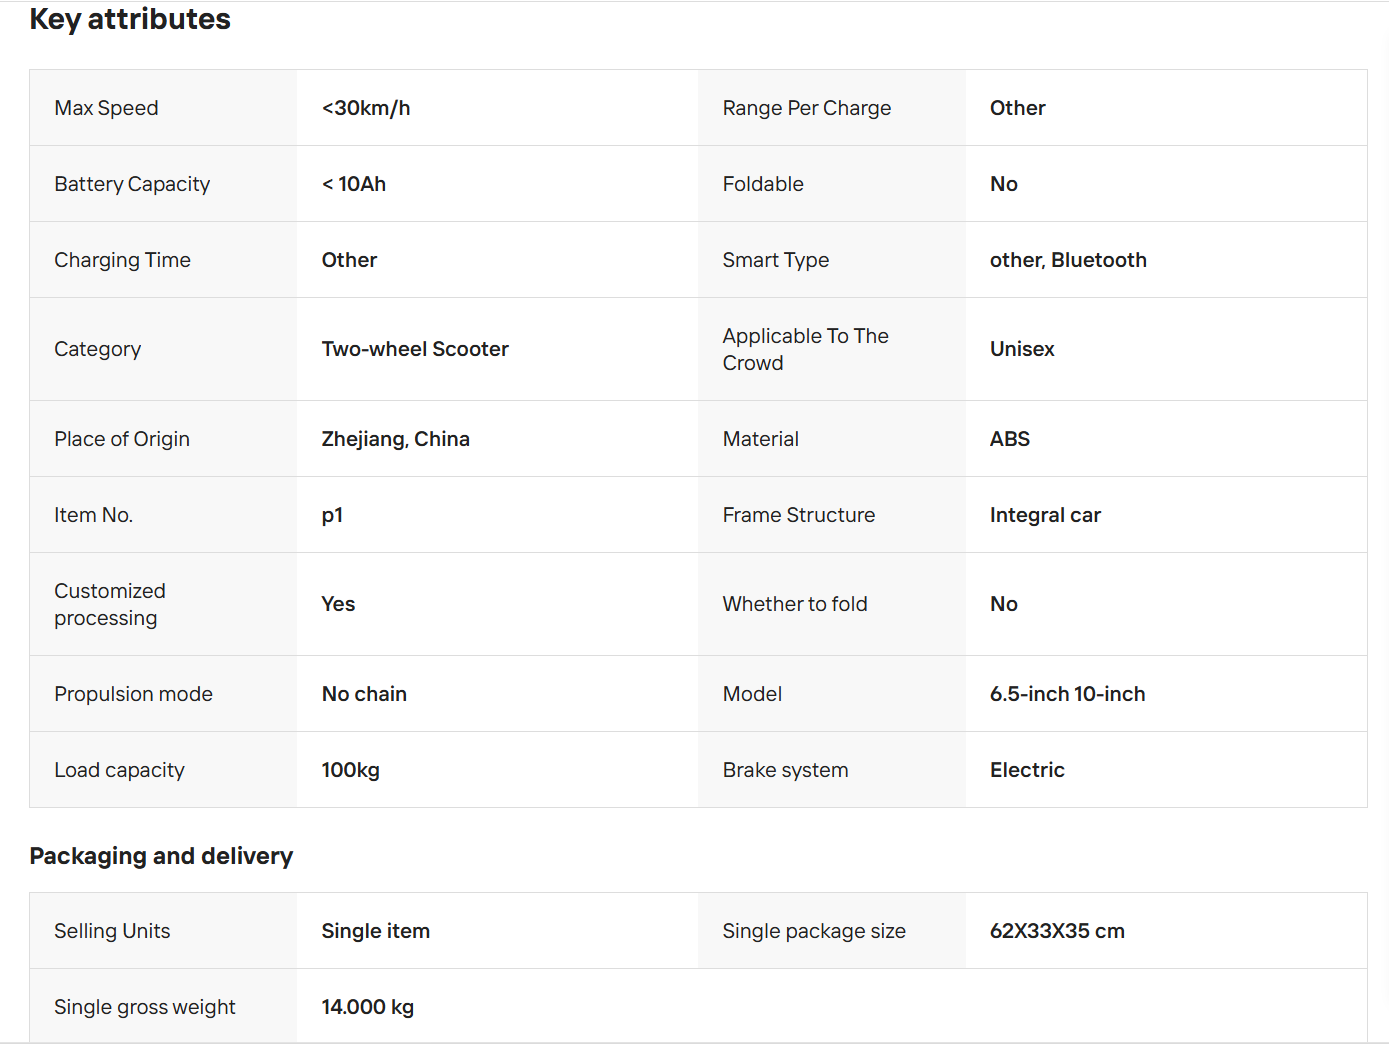Viewport: 1389px width, 1044px height.
Task: Click the Key attributes heading
Action: coord(130,19)
